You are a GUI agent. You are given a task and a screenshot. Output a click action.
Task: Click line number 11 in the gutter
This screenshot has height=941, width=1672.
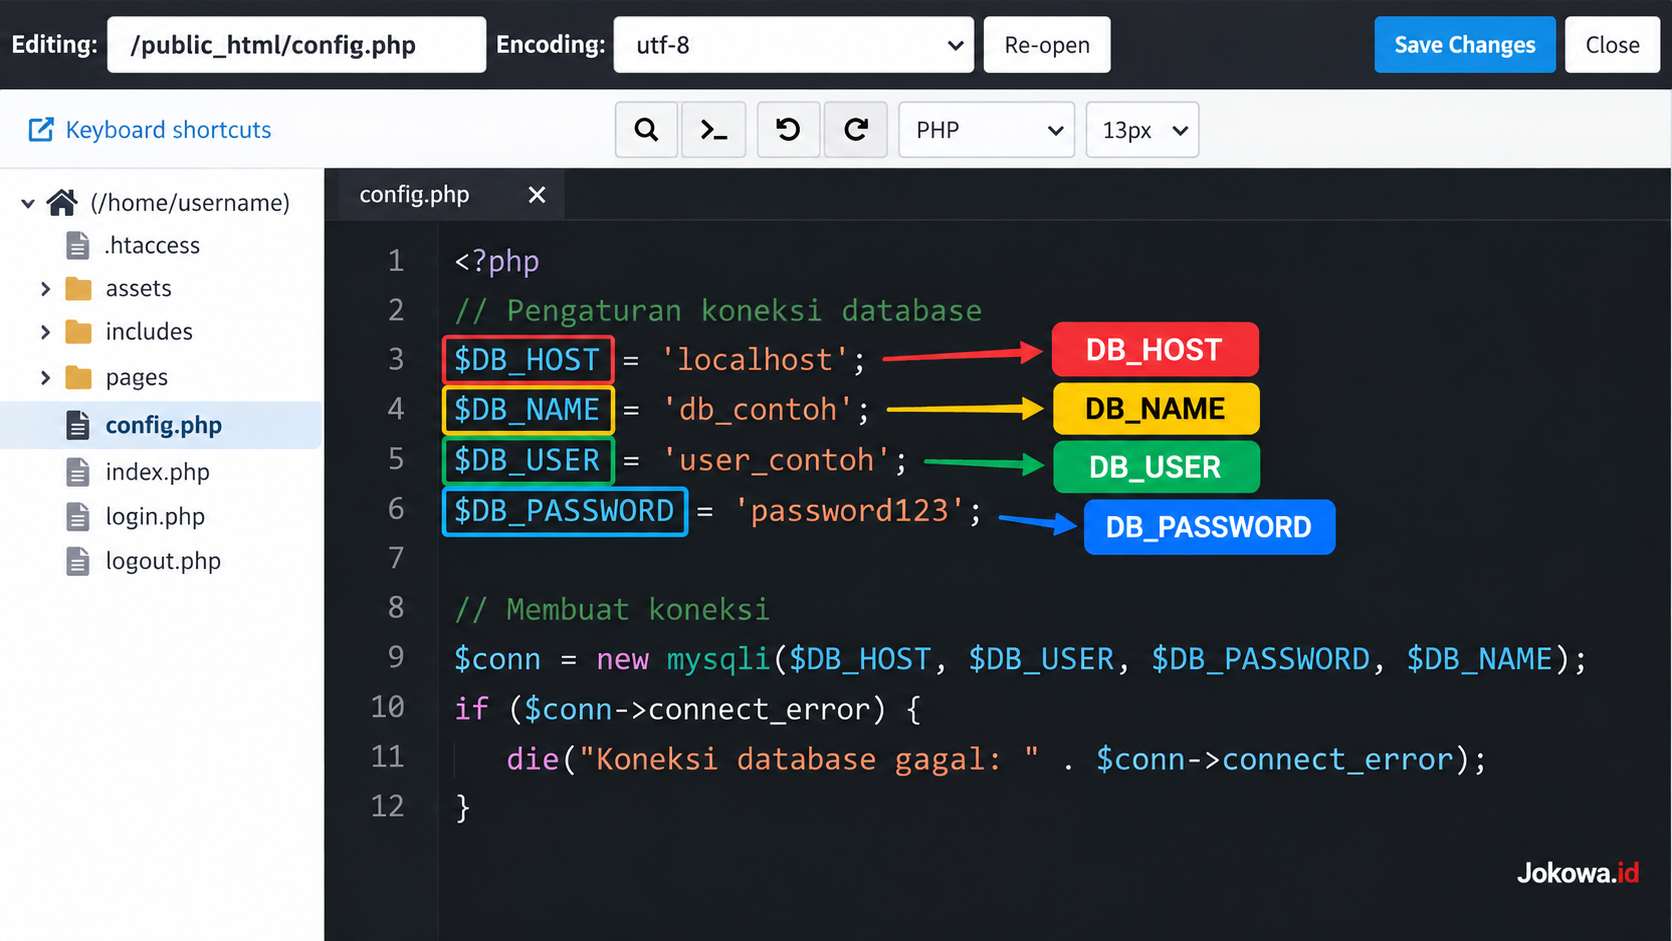pos(388,757)
